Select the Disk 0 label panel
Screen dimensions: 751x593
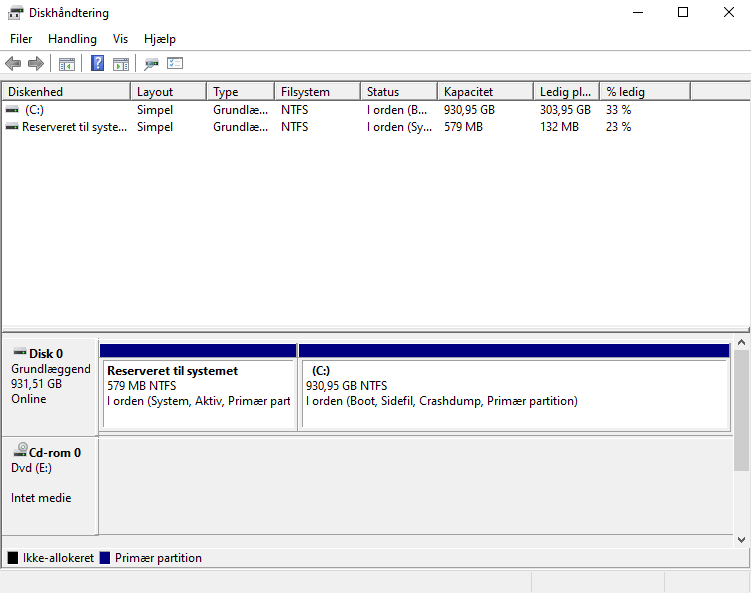pyautogui.click(x=50, y=387)
